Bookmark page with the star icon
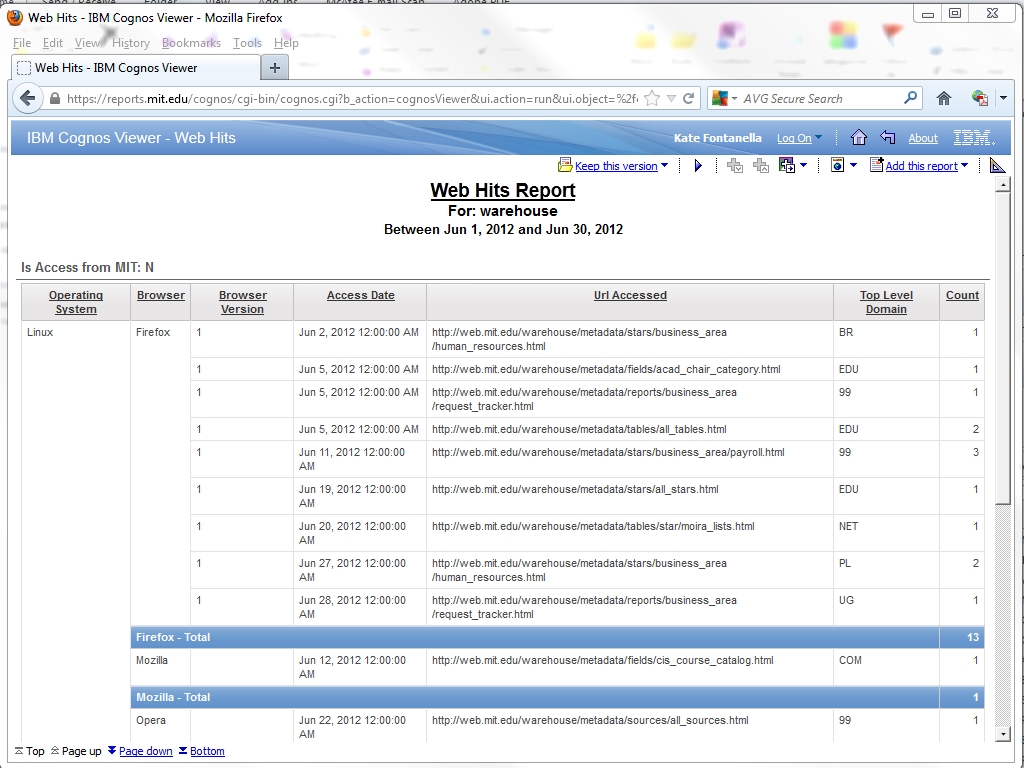Image resolution: width=1024 pixels, height=768 pixels. [652, 98]
